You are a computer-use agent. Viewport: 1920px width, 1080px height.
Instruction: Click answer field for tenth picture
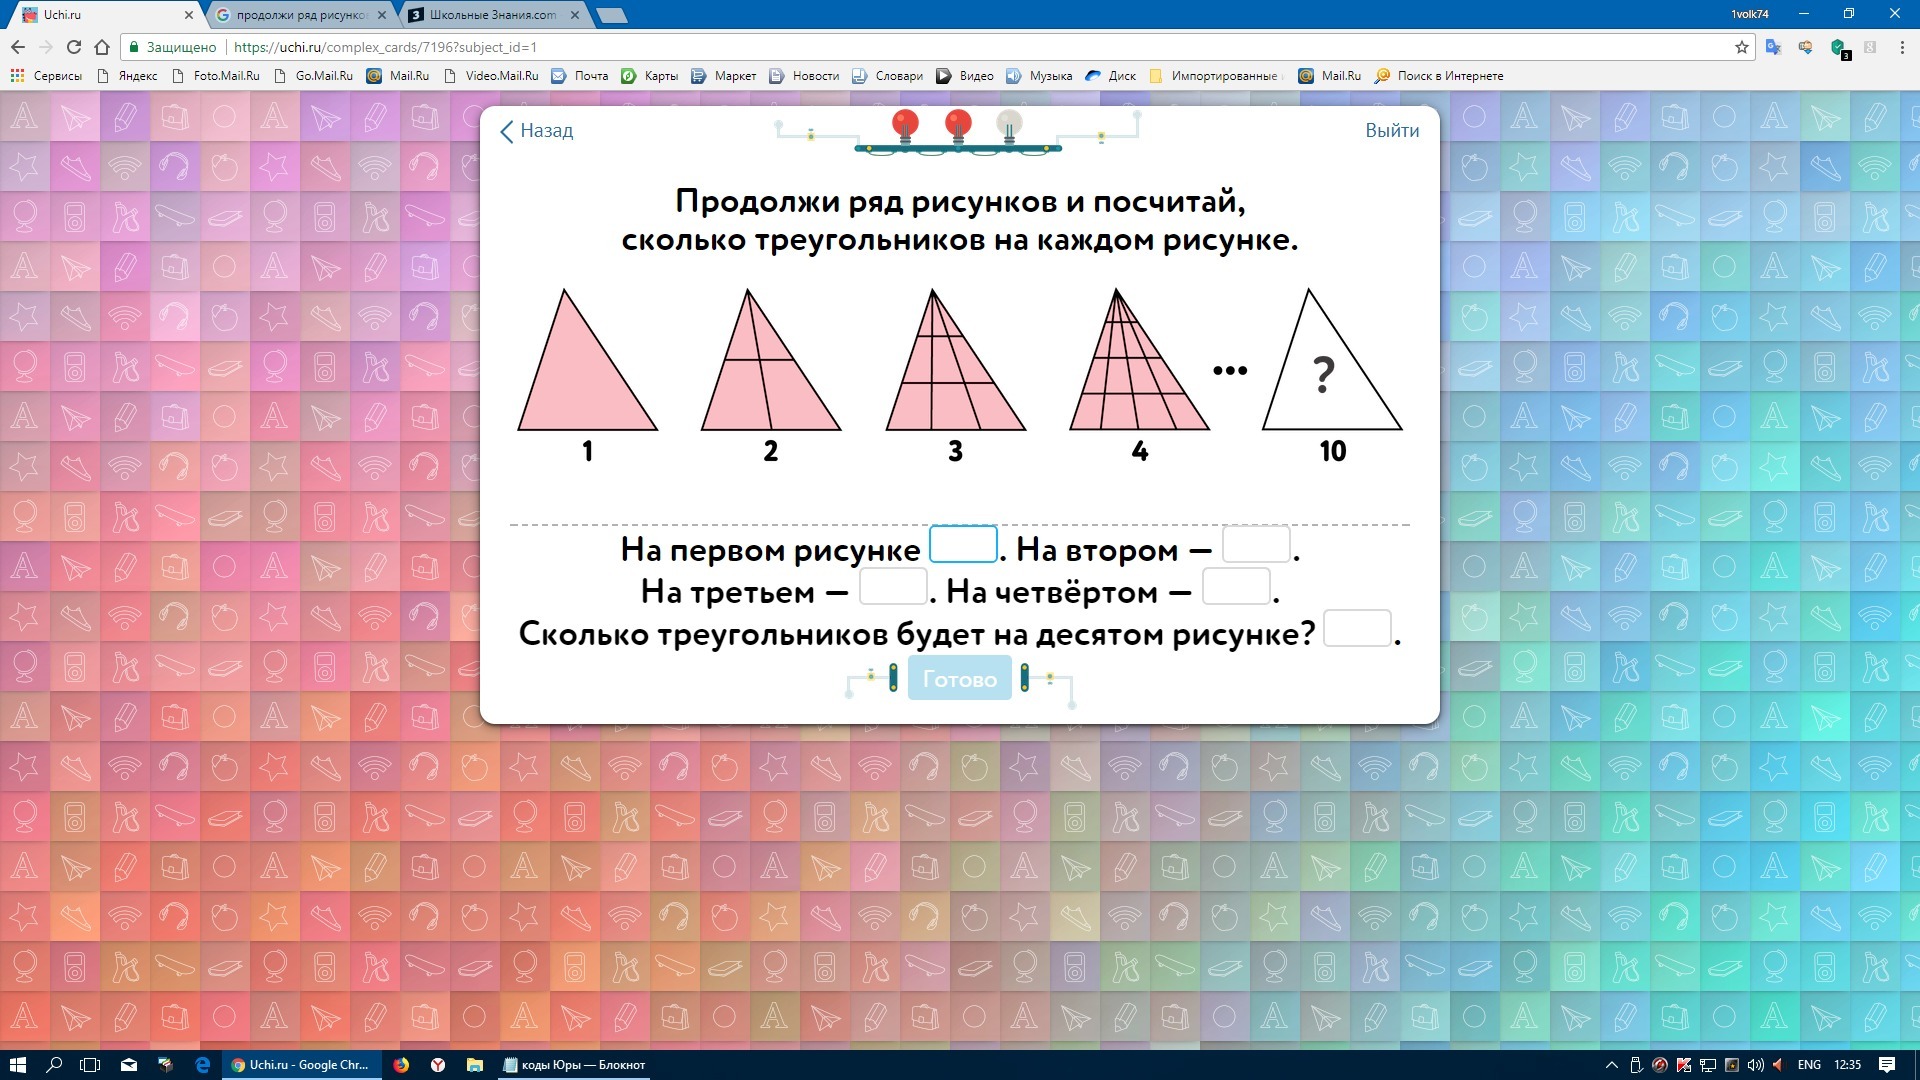(1356, 629)
